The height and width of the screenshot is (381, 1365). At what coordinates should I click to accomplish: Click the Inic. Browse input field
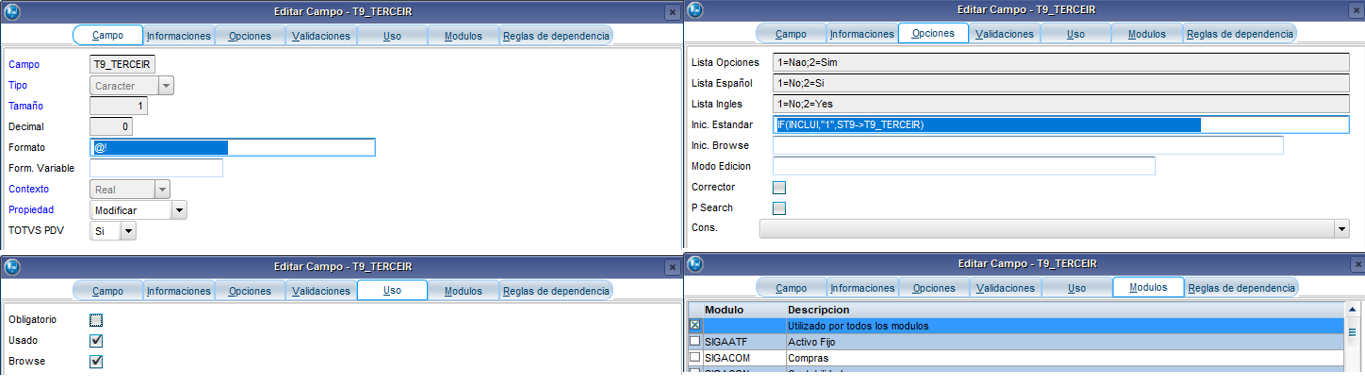[1029, 146]
